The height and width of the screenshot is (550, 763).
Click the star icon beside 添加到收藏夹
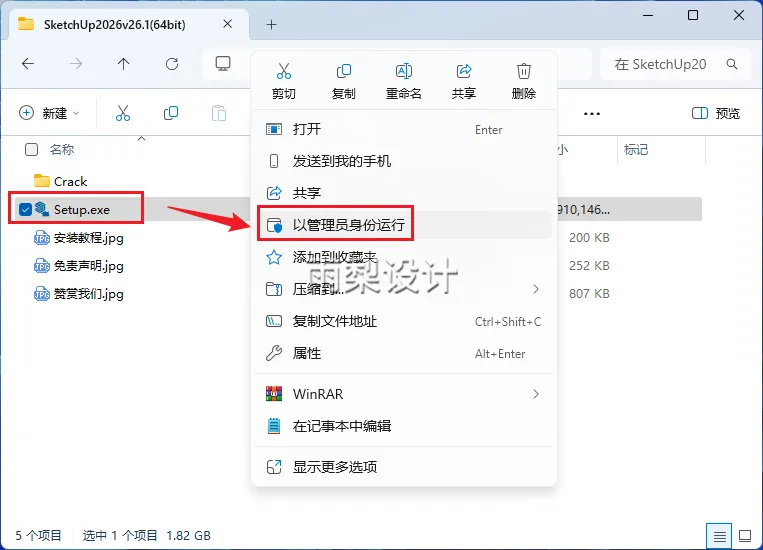click(x=274, y=257)
